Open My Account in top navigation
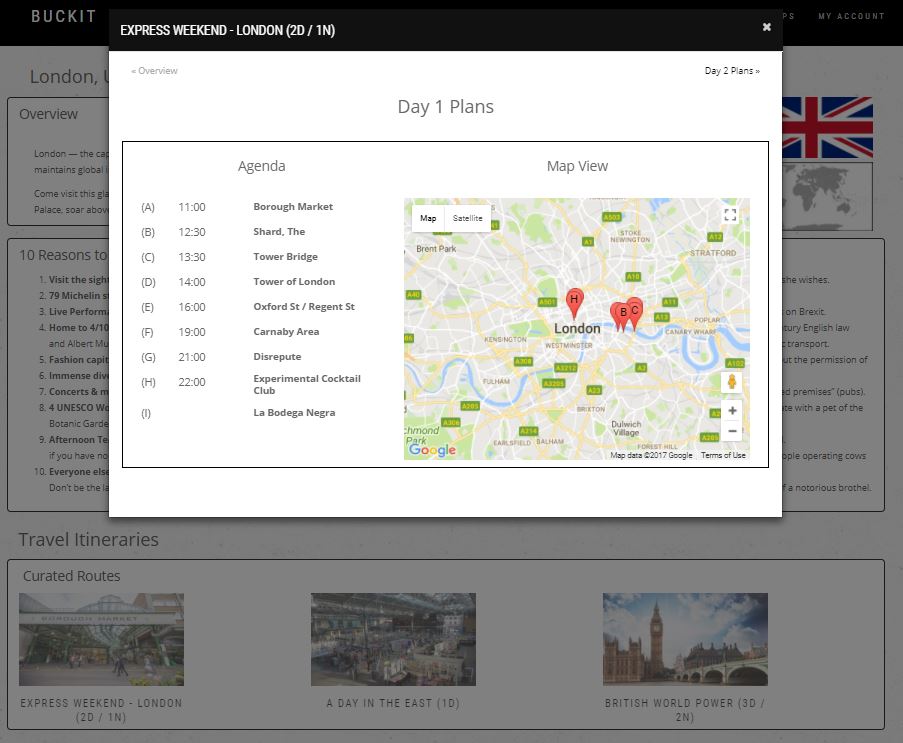The image size is (903, 743). [x=851, y=16]
